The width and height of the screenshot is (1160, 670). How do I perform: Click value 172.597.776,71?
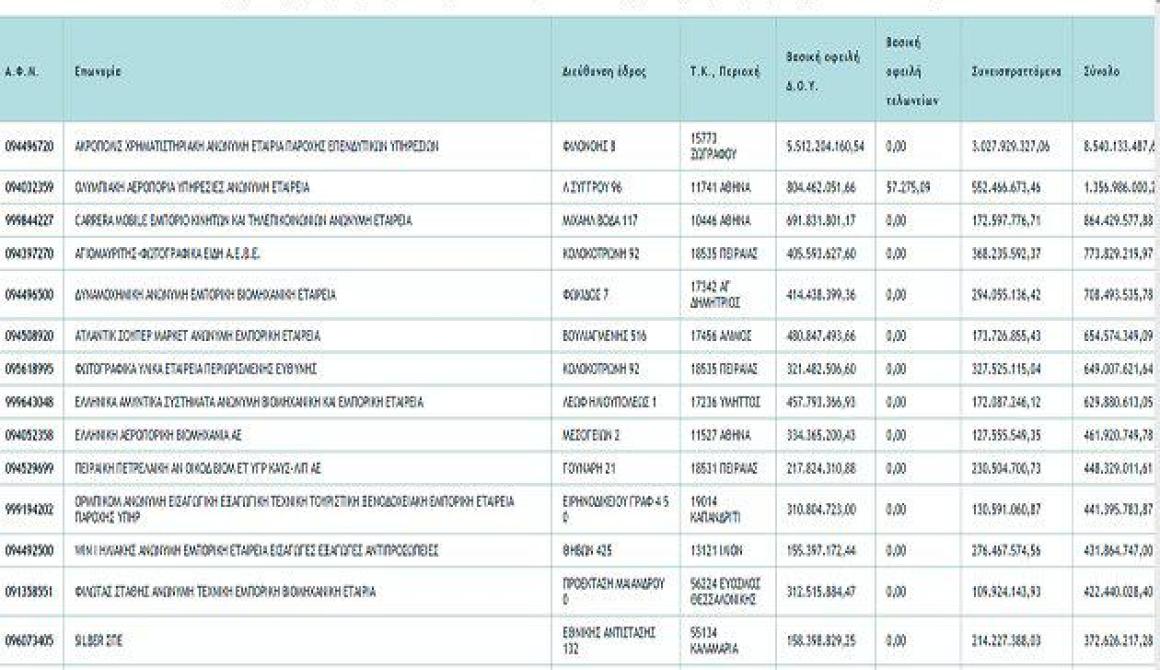[1006, 220]
